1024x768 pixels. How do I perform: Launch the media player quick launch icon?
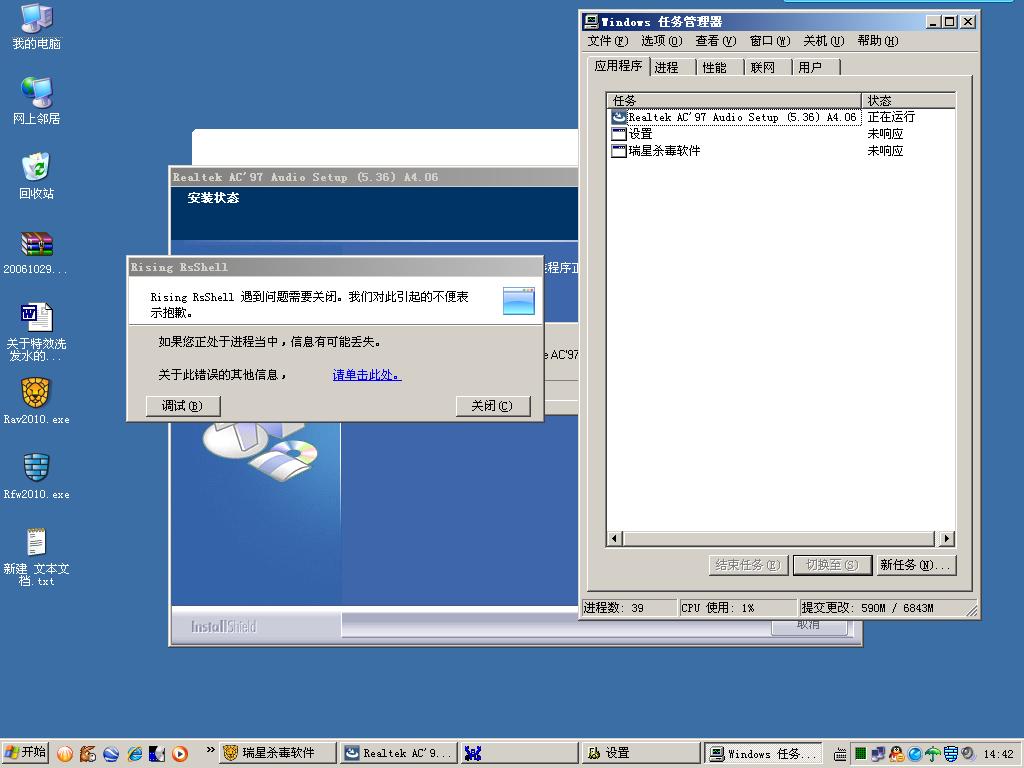[180, 754]
